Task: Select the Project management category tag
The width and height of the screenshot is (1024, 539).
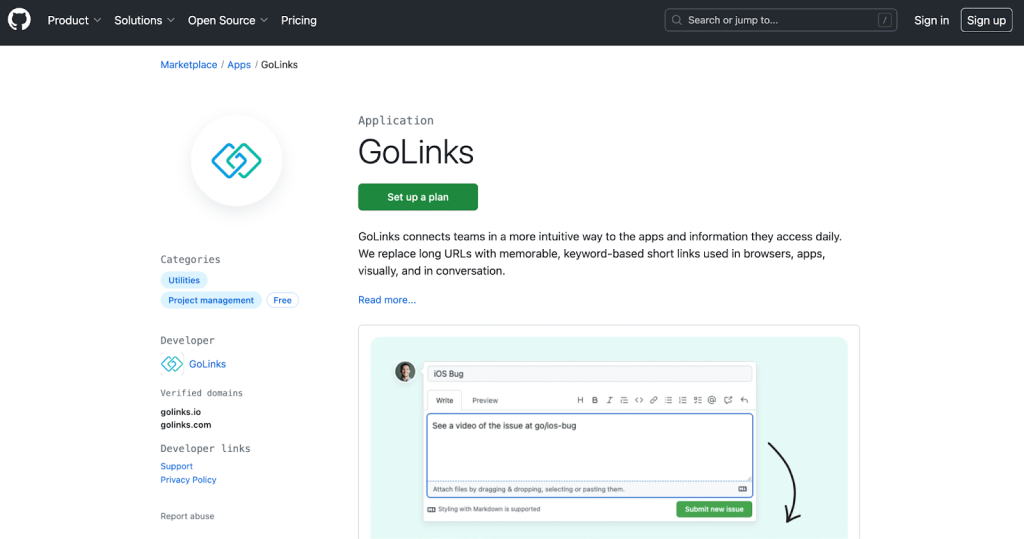Action: (x=211, y=300)
